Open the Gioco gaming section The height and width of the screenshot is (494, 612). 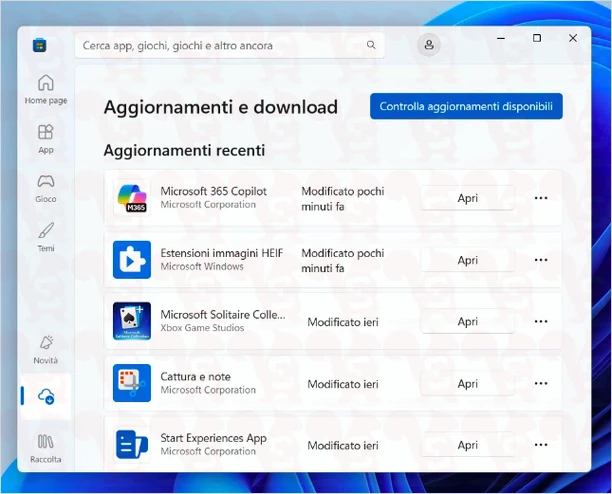pyautogui.click(x=46, y=188)
